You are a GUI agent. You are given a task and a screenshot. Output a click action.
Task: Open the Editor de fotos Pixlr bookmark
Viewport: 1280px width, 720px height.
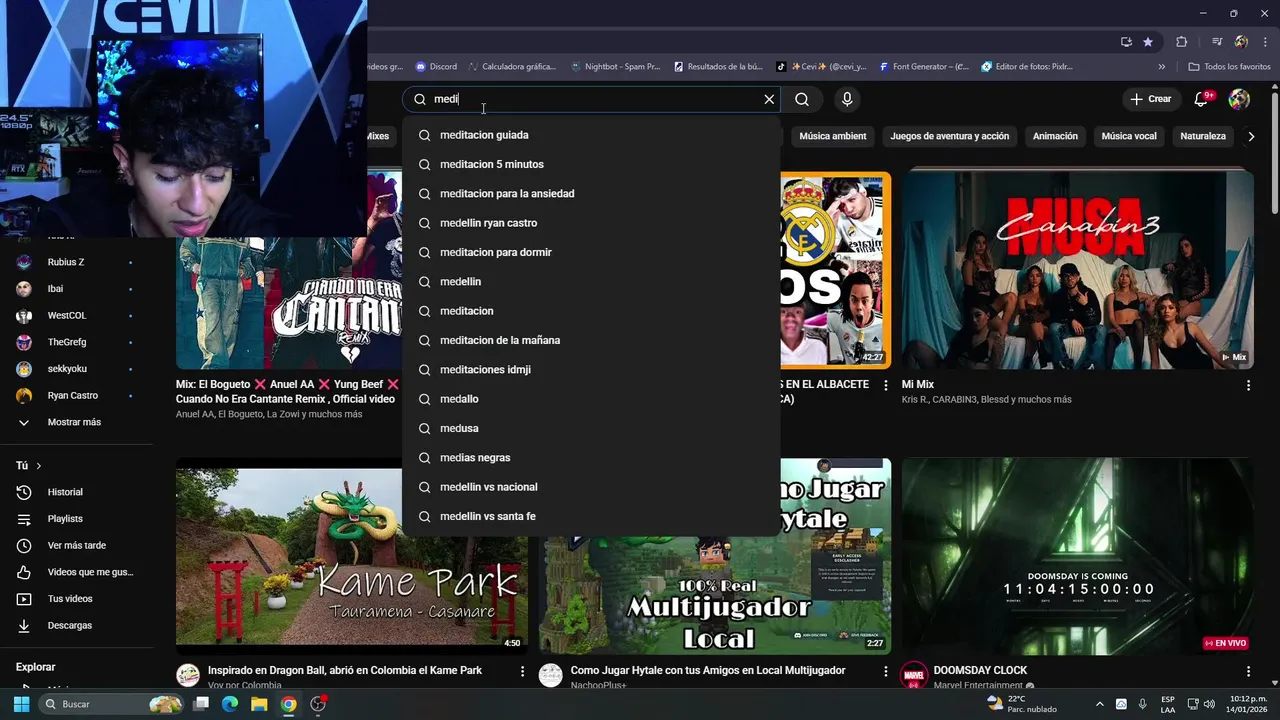[x=1027, y=67]
